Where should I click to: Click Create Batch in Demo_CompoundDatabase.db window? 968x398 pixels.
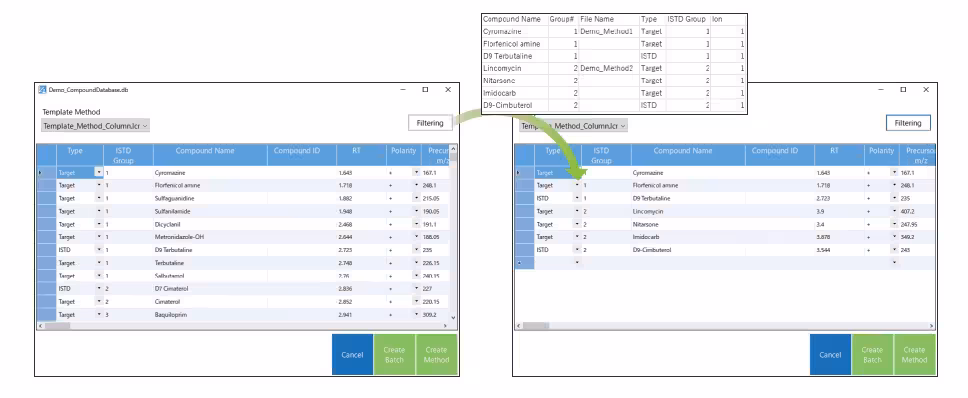tap(394, 355)
